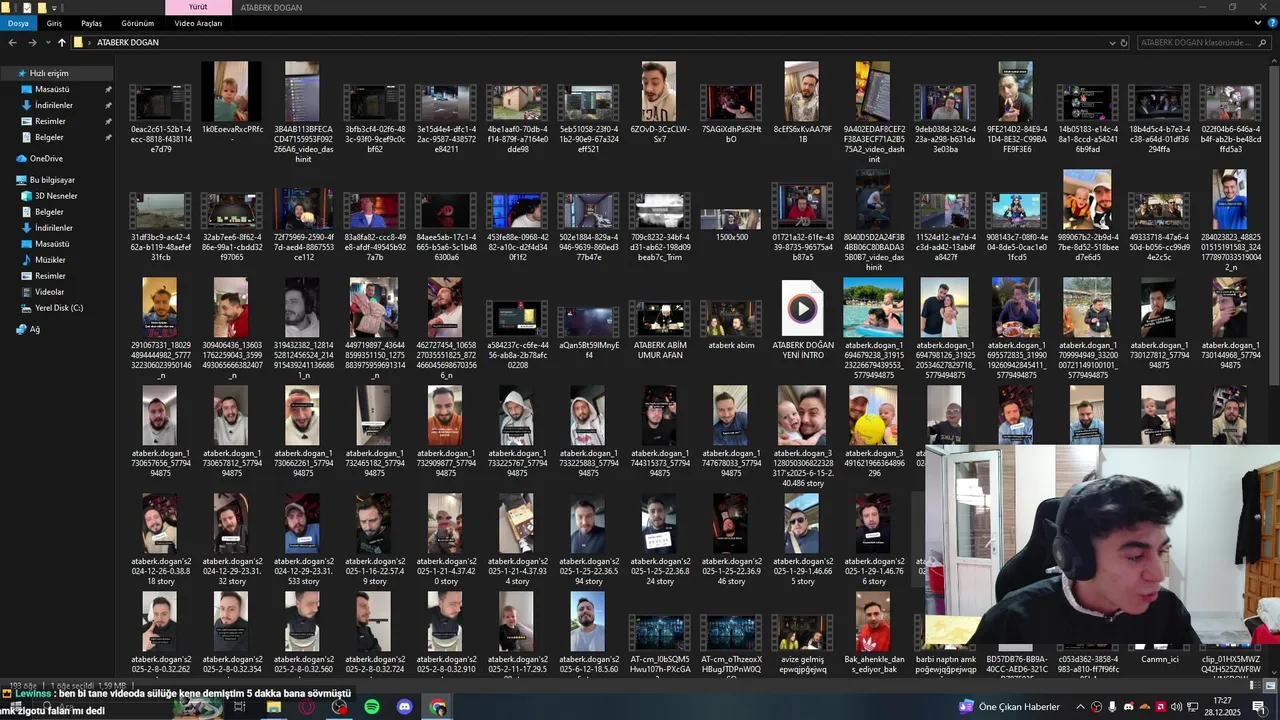
Task: Expand the ribbon with the chevron
Action: click(x=1257, y=23)
